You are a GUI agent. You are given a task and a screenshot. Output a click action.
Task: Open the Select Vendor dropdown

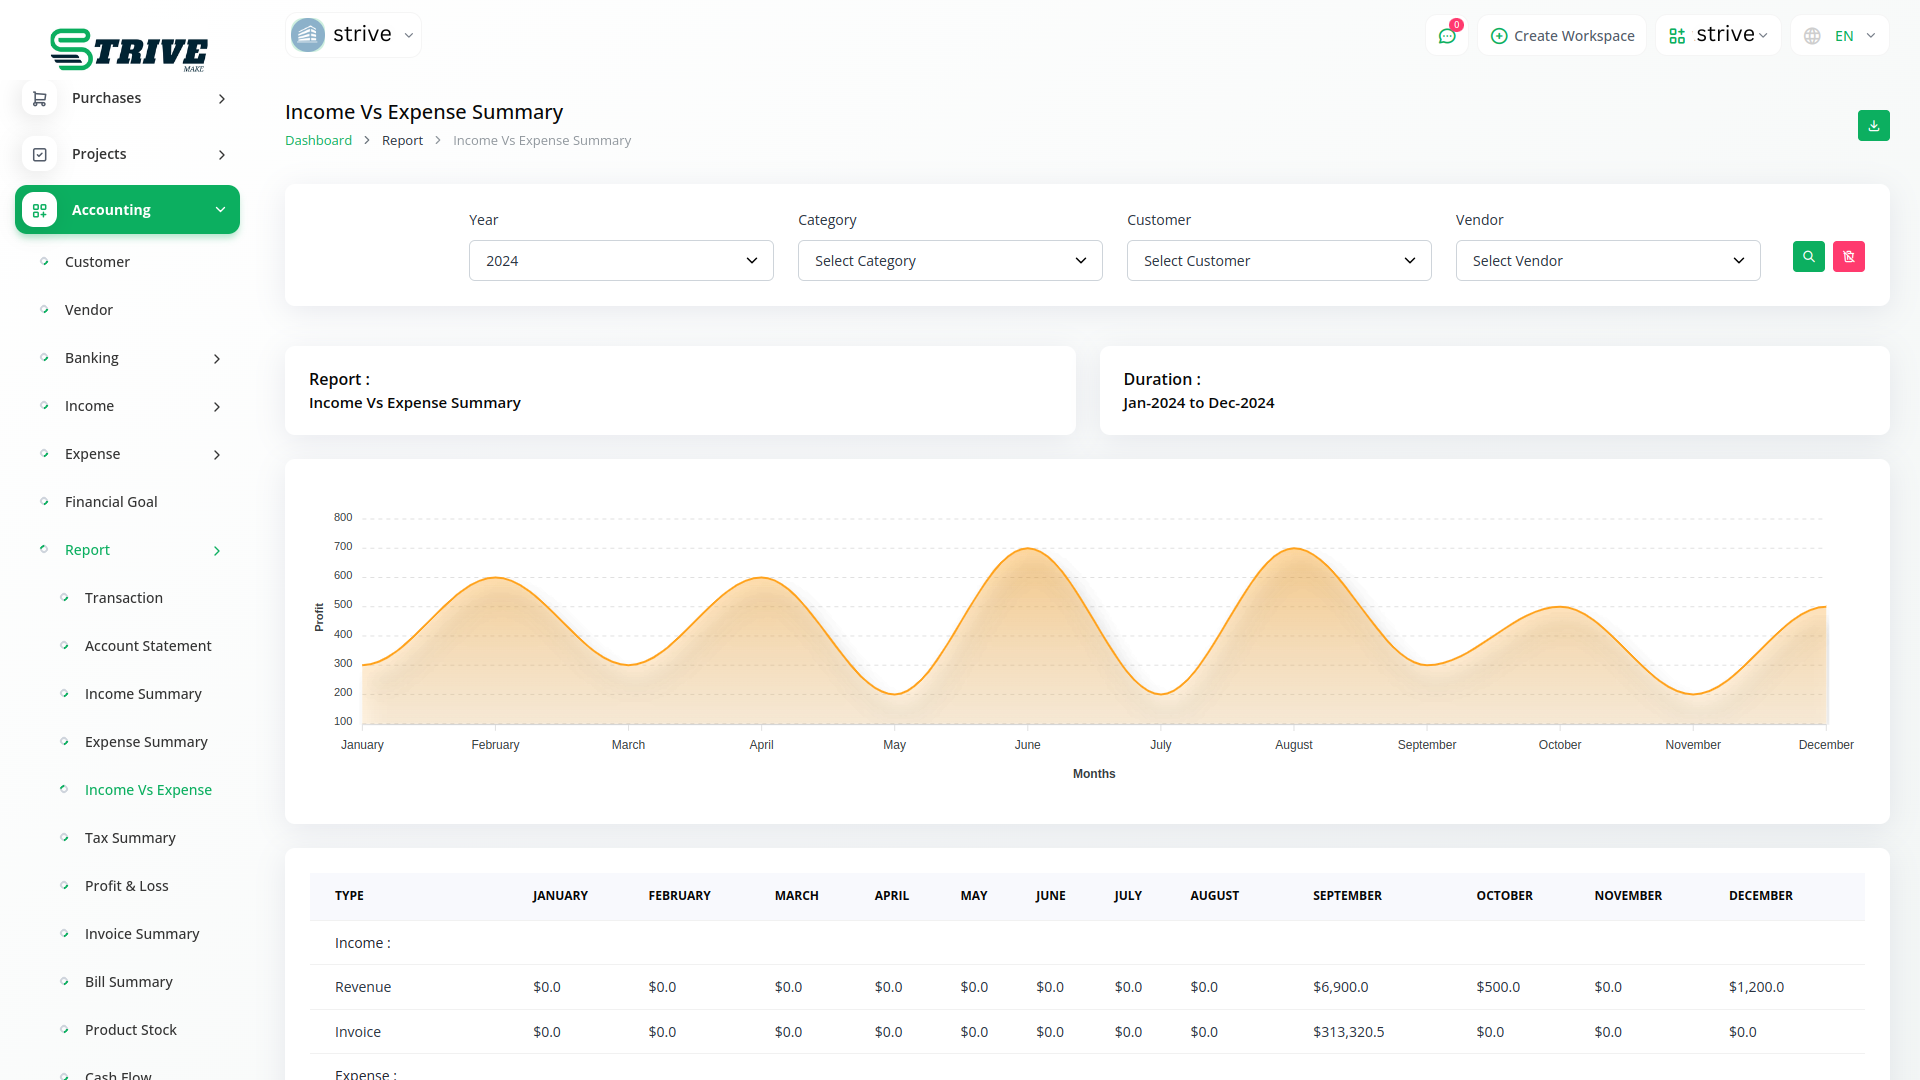click(x=1606, y=260)
